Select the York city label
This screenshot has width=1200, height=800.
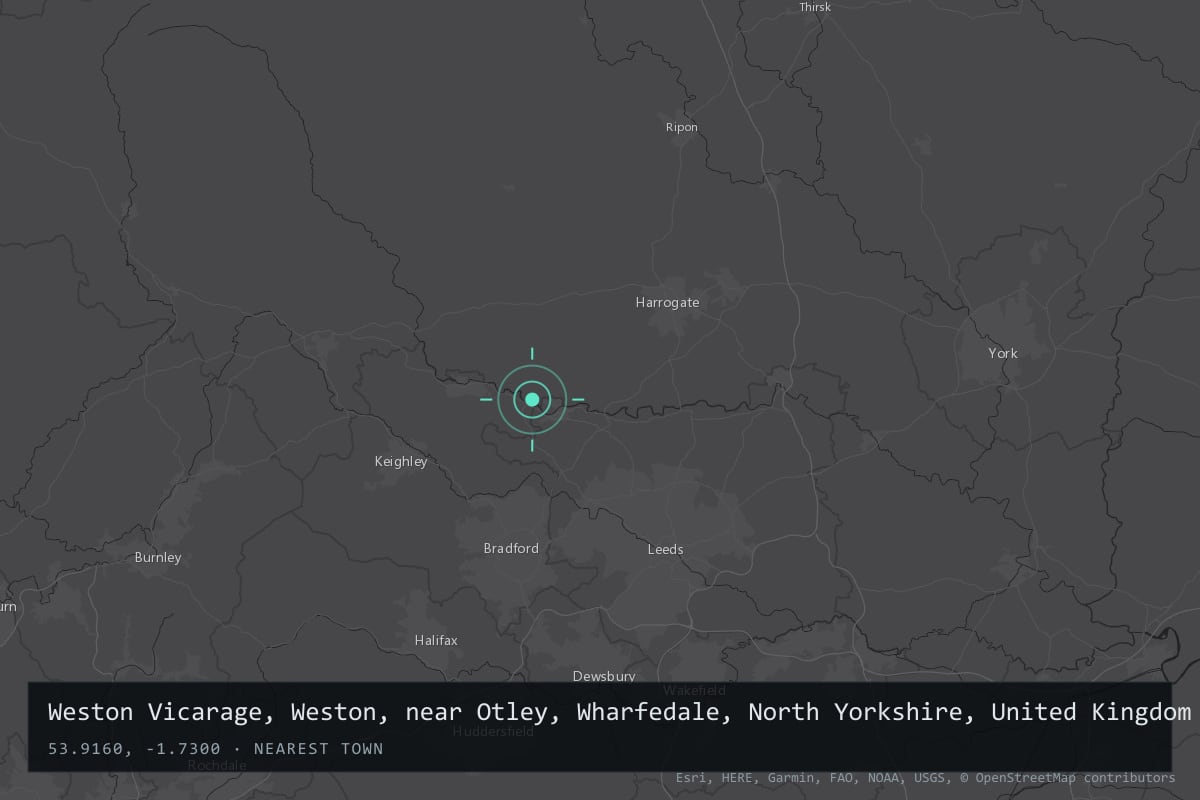pos(1003,353)
